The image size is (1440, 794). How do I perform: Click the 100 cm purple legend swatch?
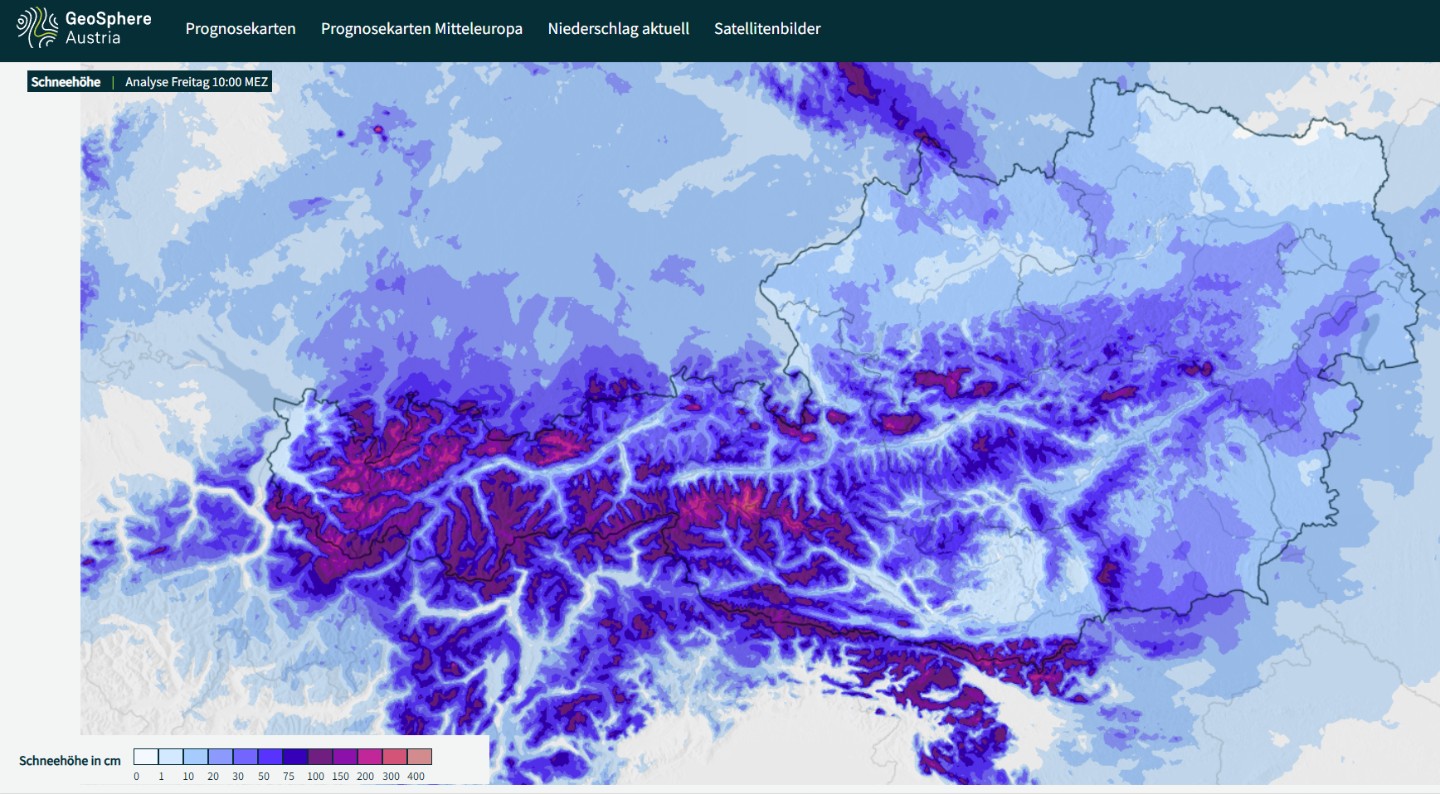tap(320, 757)
